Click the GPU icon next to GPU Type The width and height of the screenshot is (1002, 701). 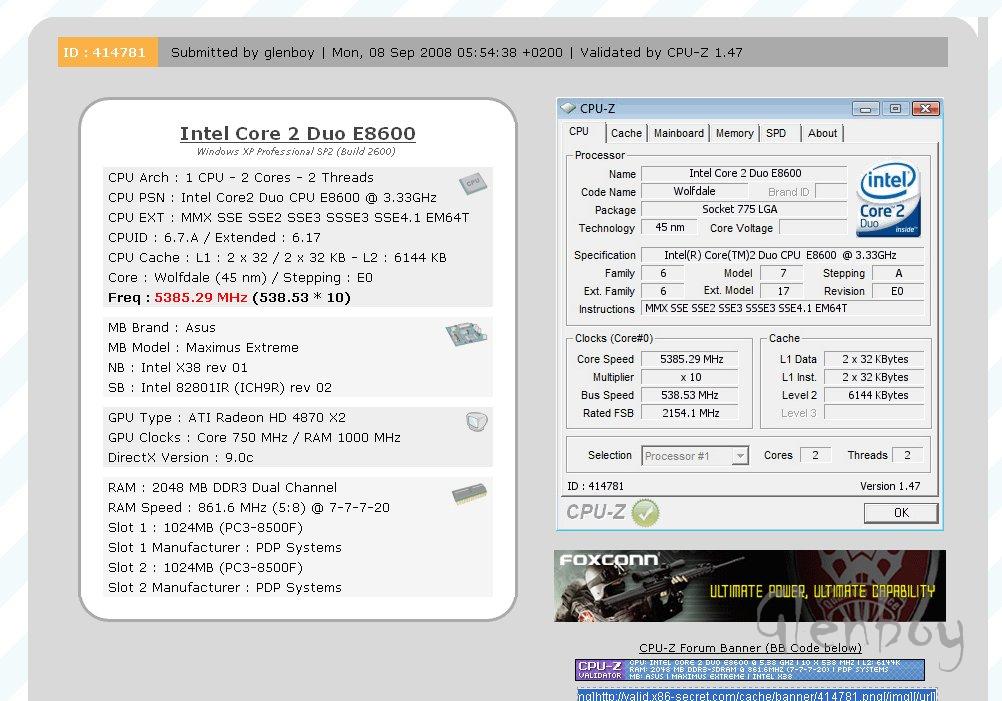pyautogui.click(x=476, y=422)
